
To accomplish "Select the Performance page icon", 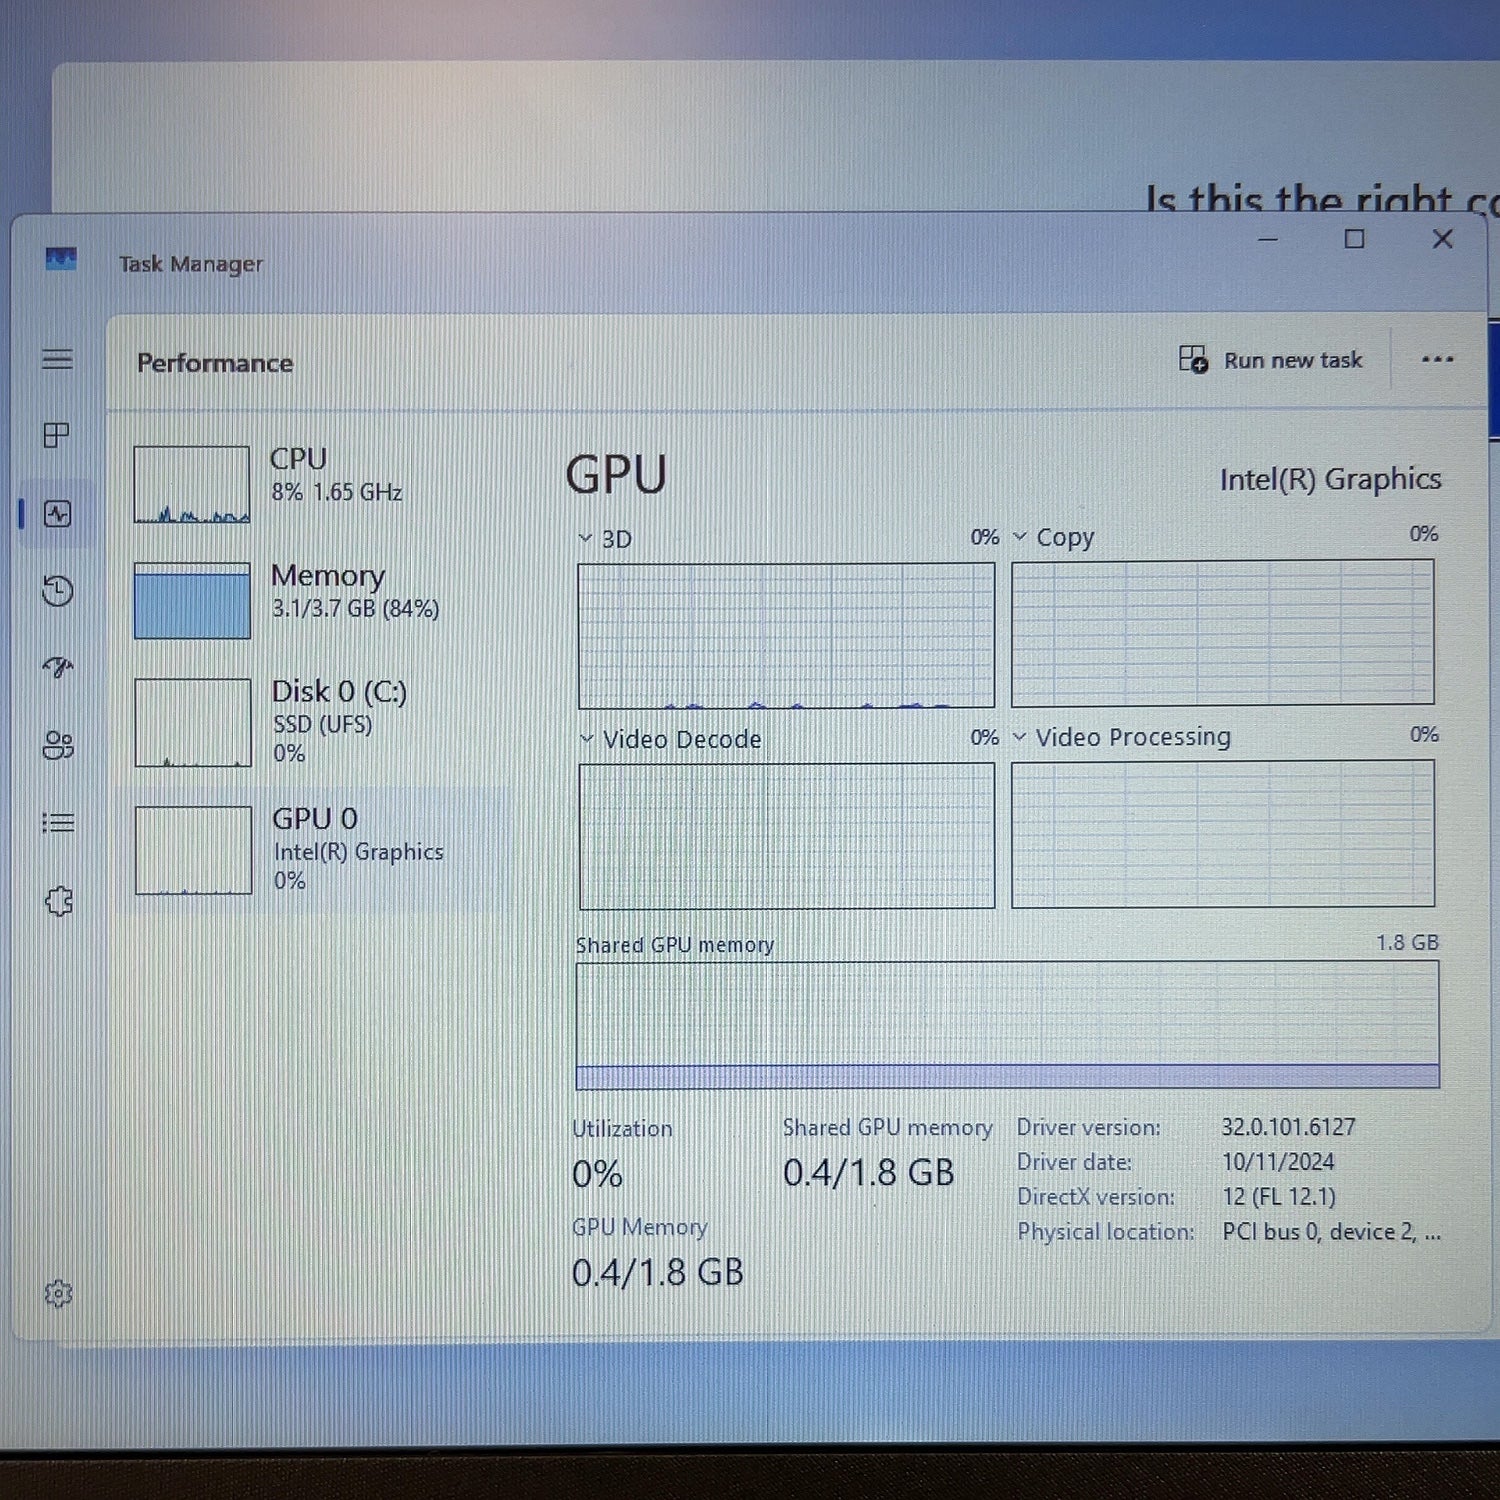I will (58, 514).
